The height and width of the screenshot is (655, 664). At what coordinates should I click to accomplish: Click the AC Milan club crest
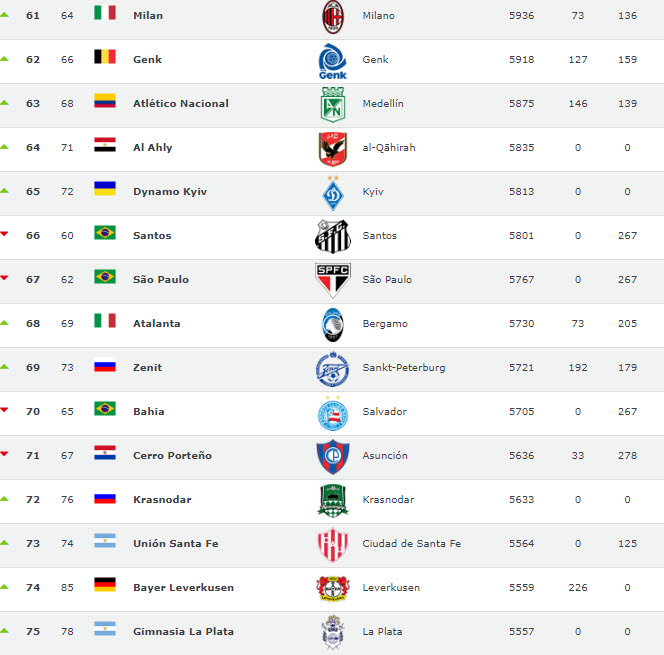332,17
